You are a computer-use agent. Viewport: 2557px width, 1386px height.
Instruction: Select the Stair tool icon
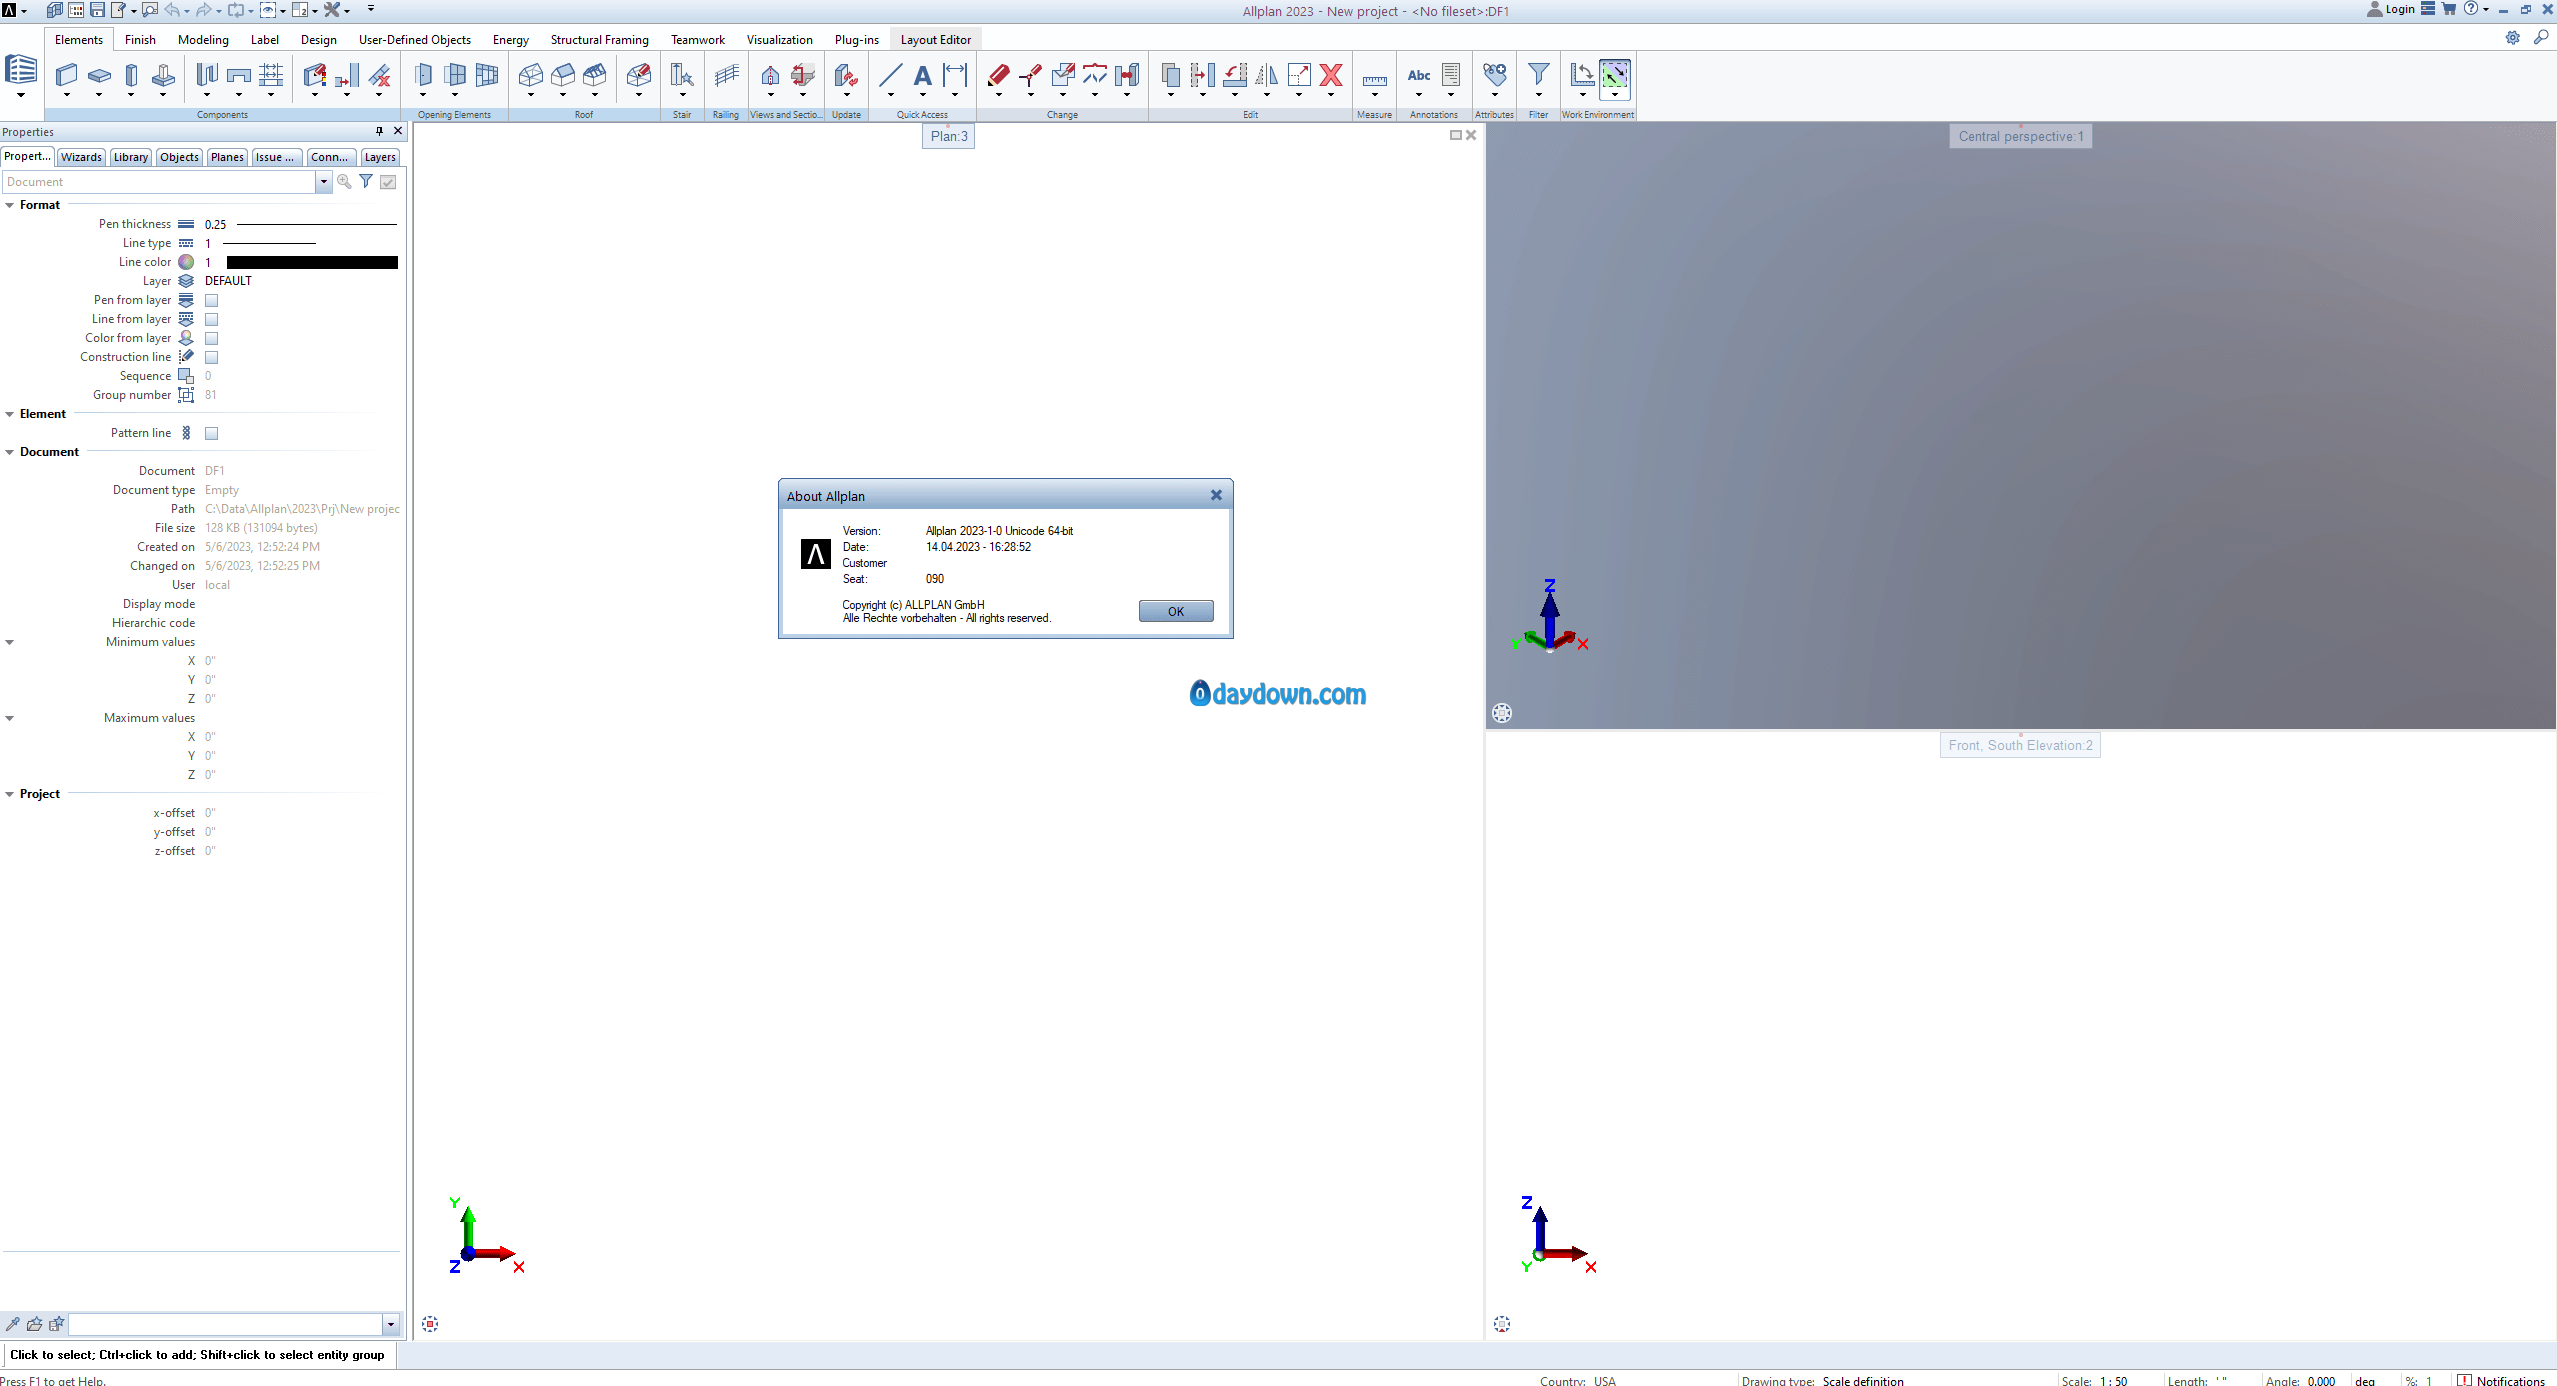682,75
